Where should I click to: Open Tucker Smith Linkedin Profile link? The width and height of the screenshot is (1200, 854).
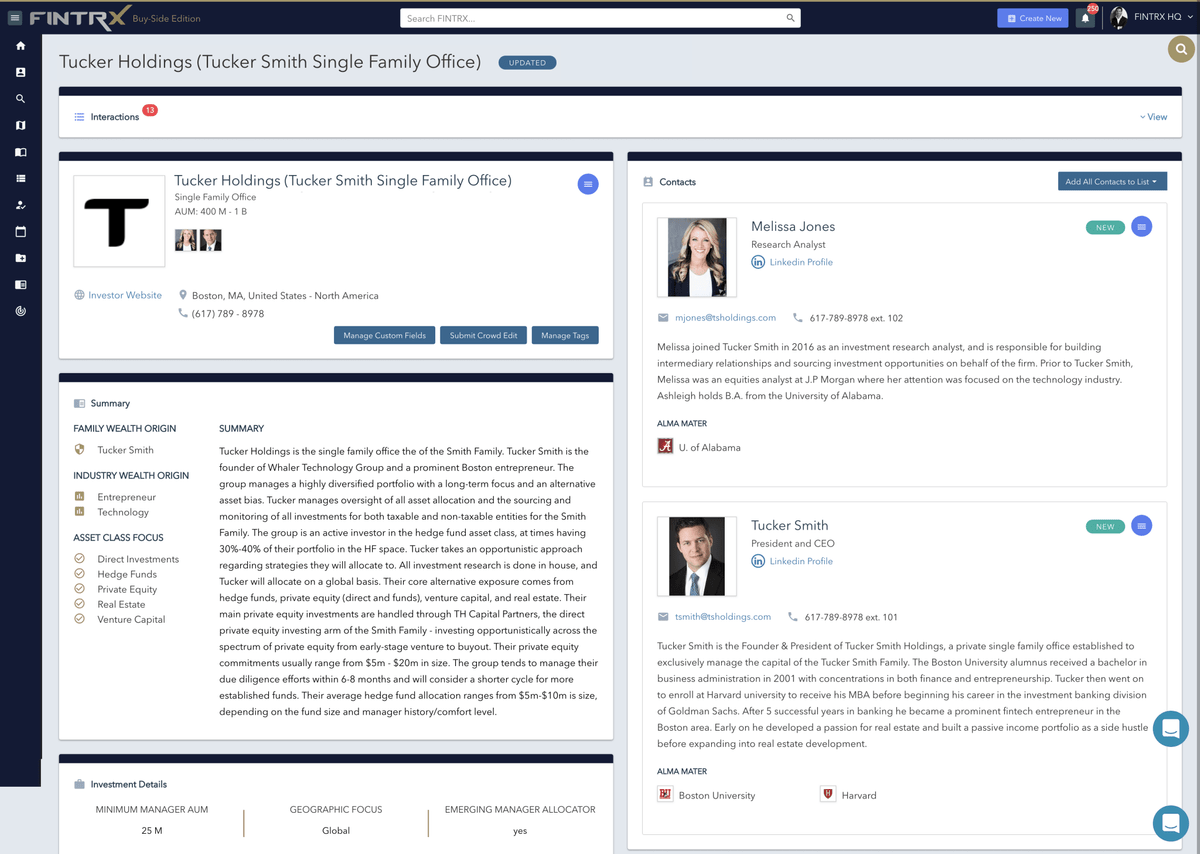point(801,561)
